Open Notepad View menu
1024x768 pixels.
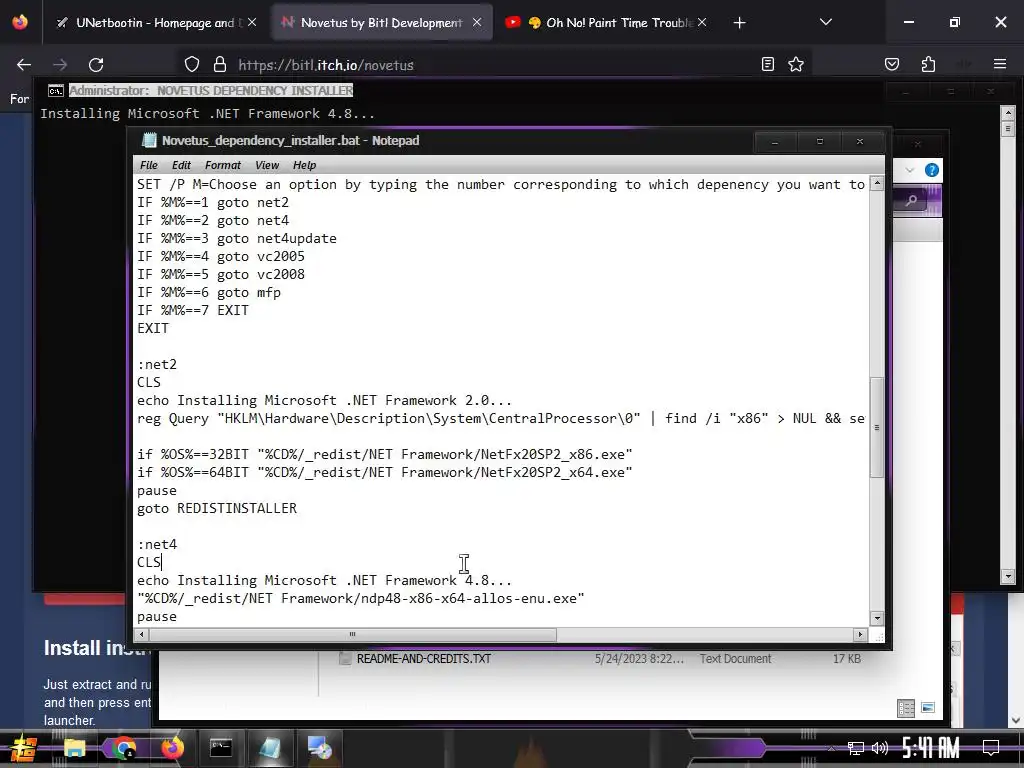[x=266, y=165]
